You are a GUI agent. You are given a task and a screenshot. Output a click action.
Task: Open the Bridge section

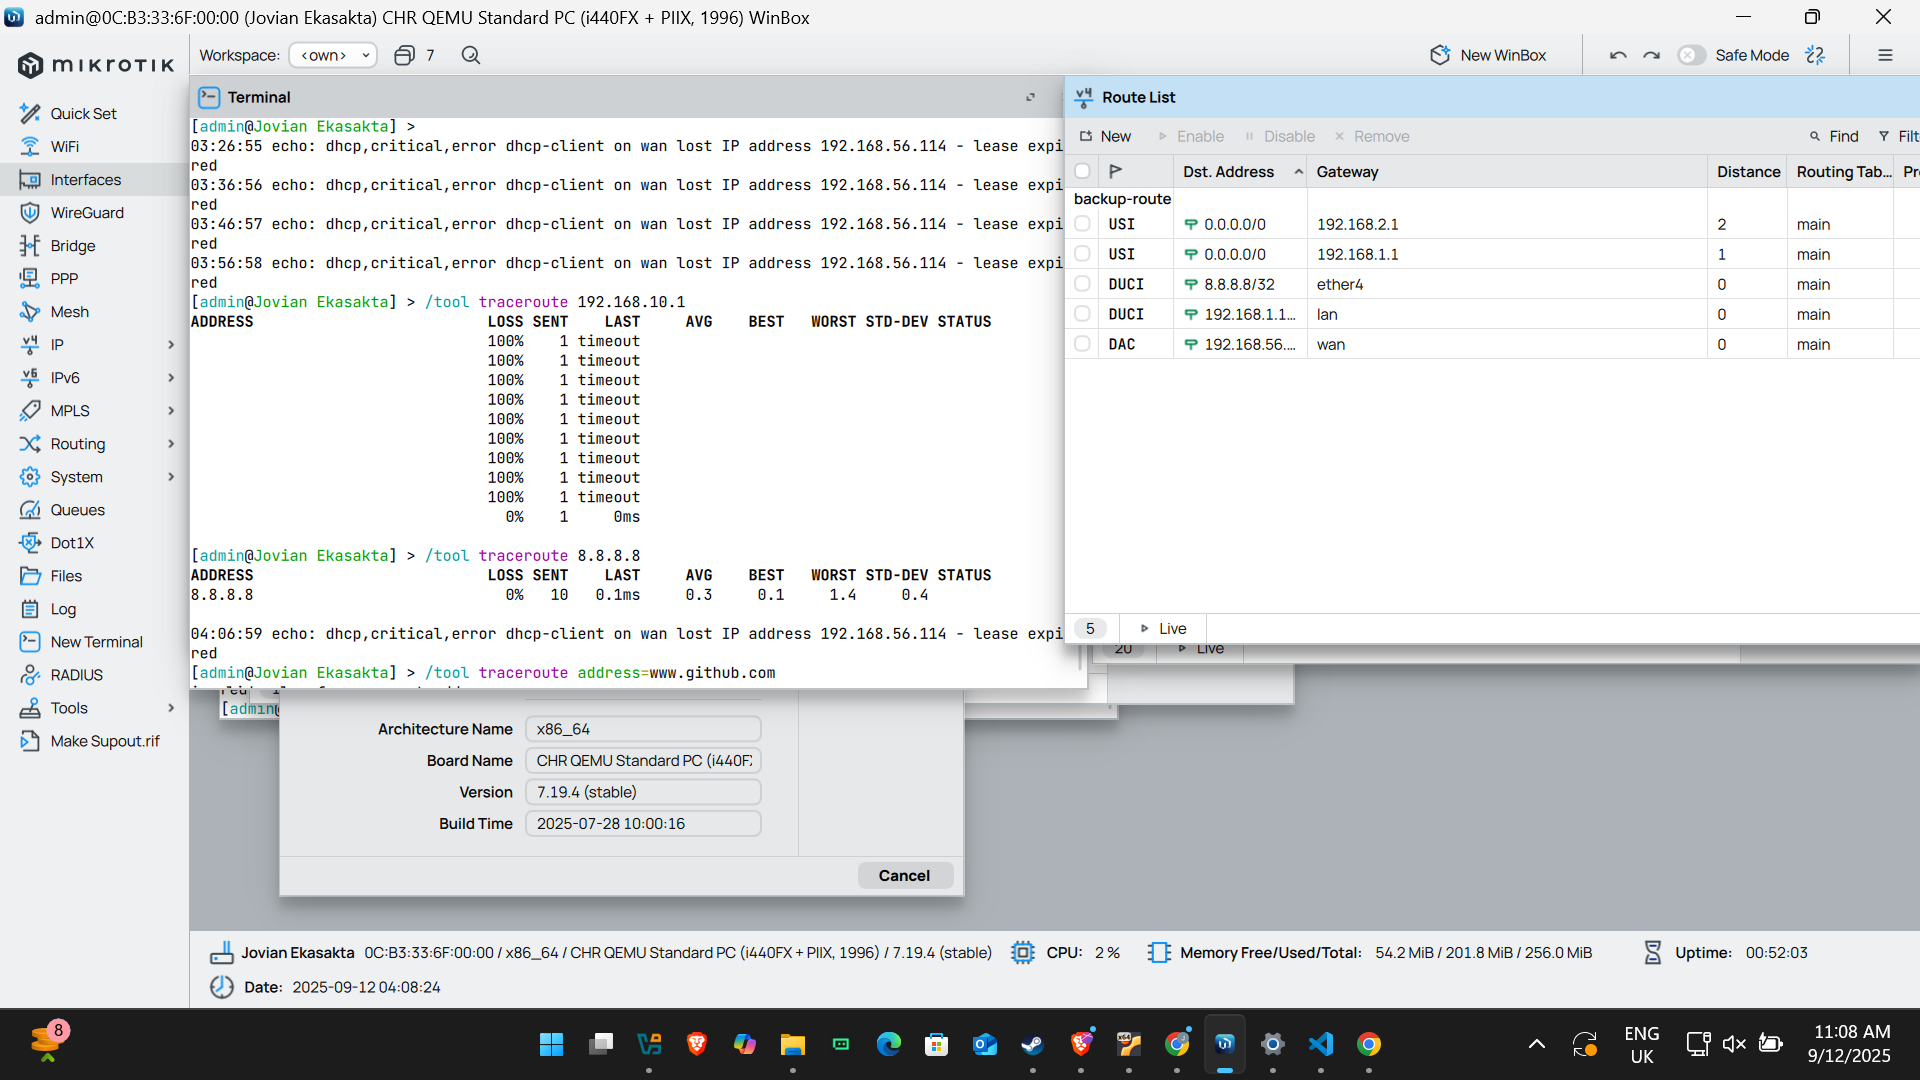(73, 246)
